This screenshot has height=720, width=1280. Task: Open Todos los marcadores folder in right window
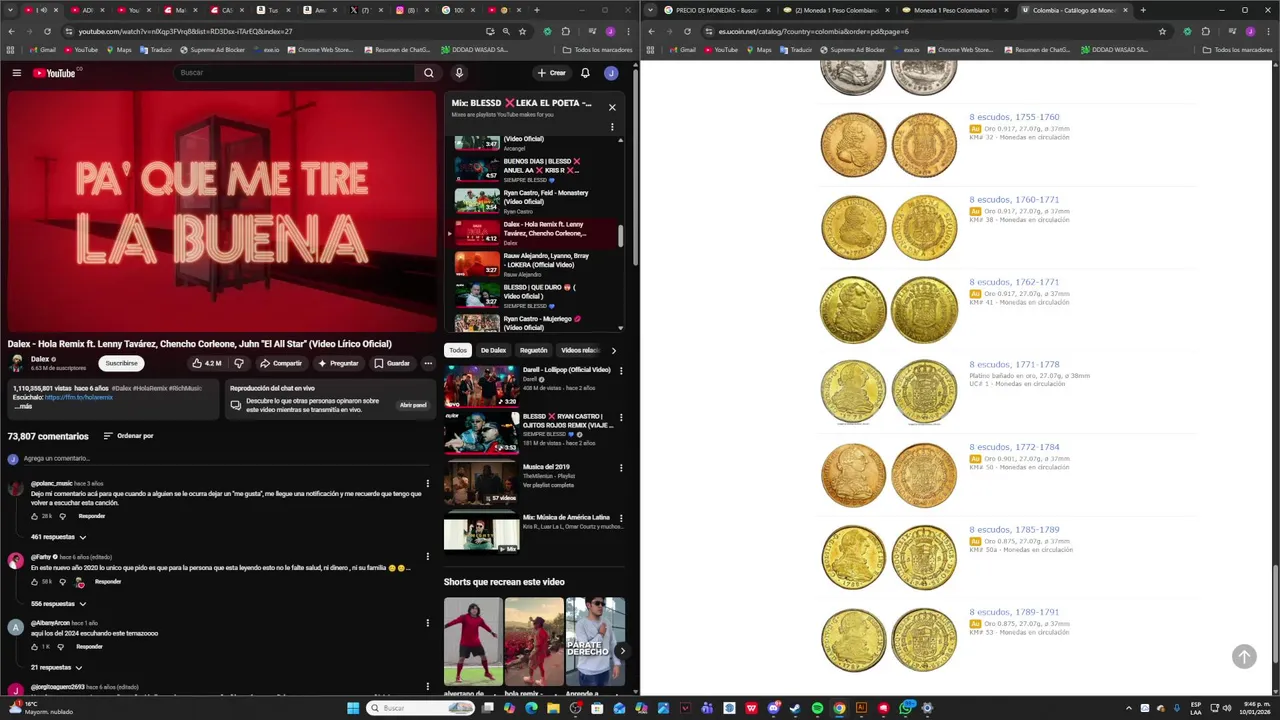(1237, 49)
